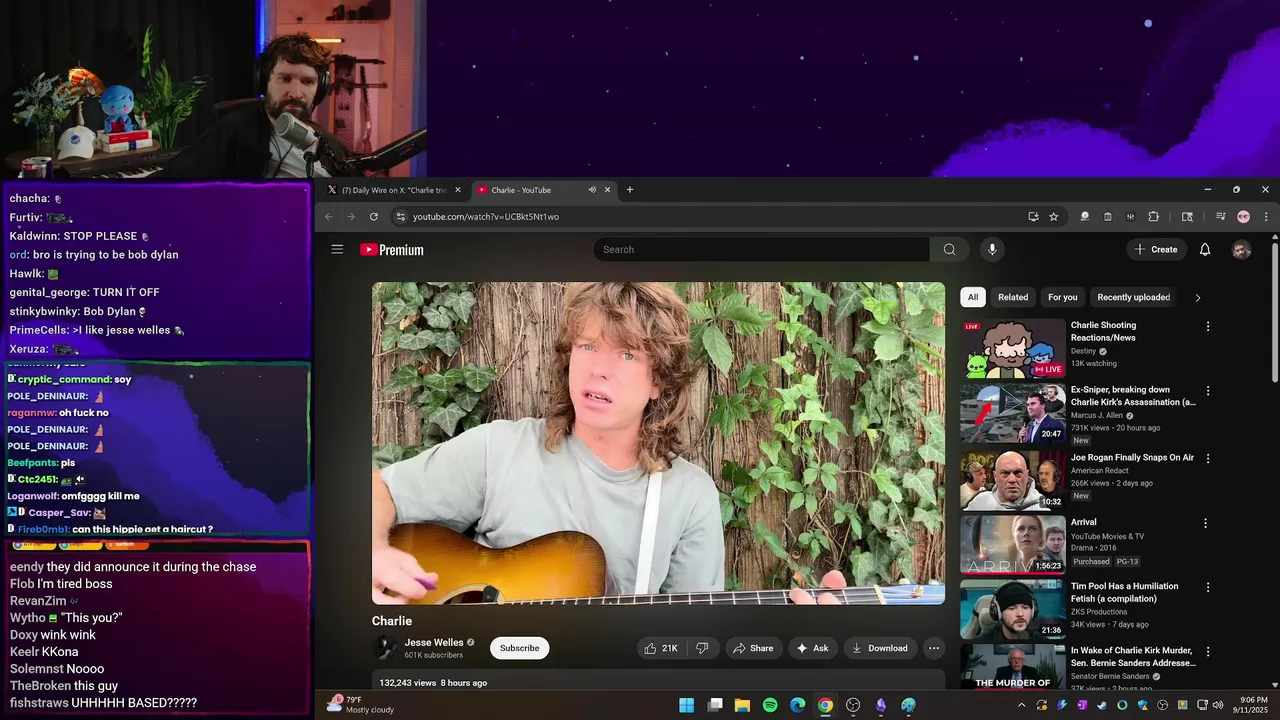Click install app icon in address bar
The width and height of the screenshot is (1280, 720).
[1033, 217]
